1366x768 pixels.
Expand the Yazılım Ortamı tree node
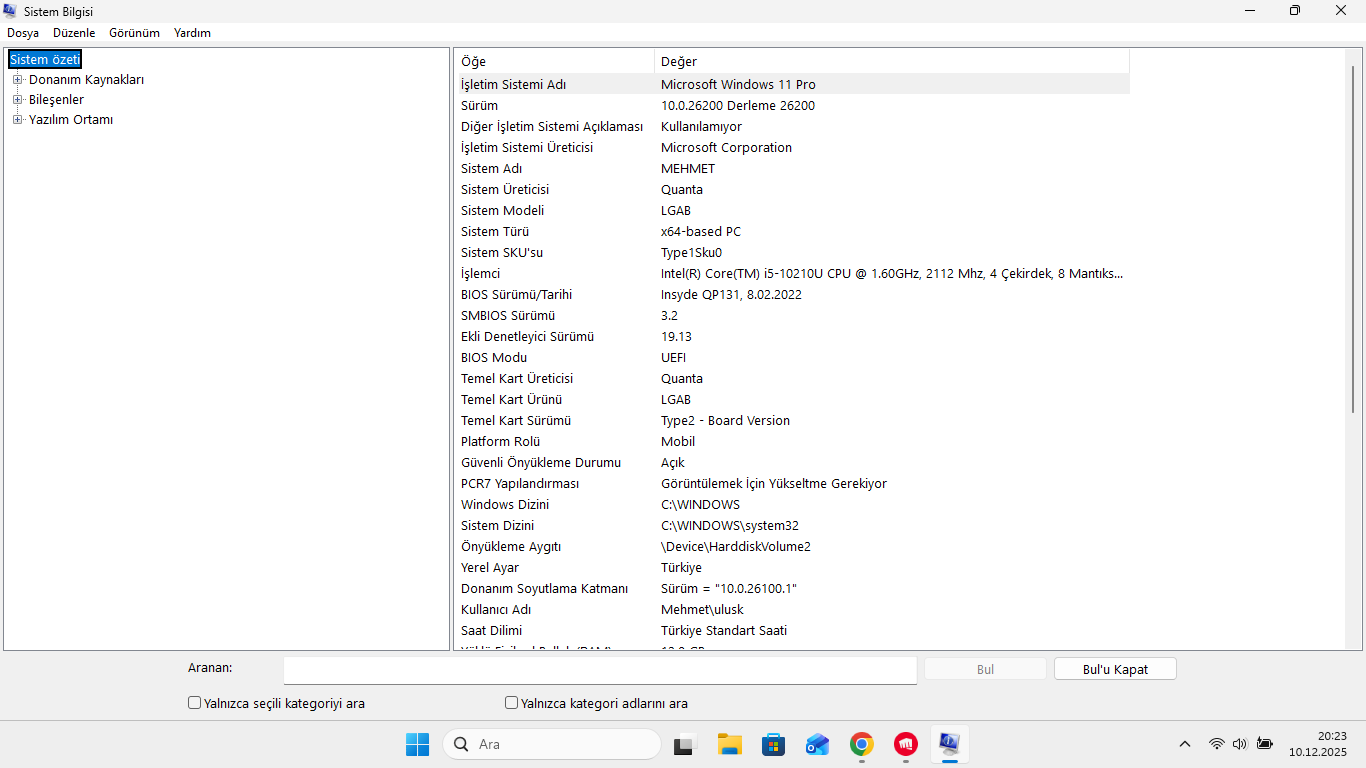coord(17,120)
